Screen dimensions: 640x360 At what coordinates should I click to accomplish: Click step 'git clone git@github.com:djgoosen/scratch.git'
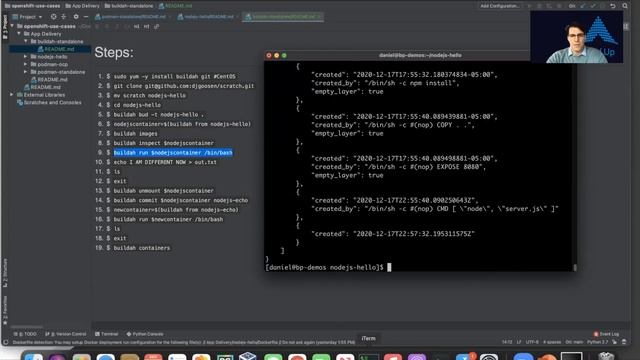tap(184, 86)
